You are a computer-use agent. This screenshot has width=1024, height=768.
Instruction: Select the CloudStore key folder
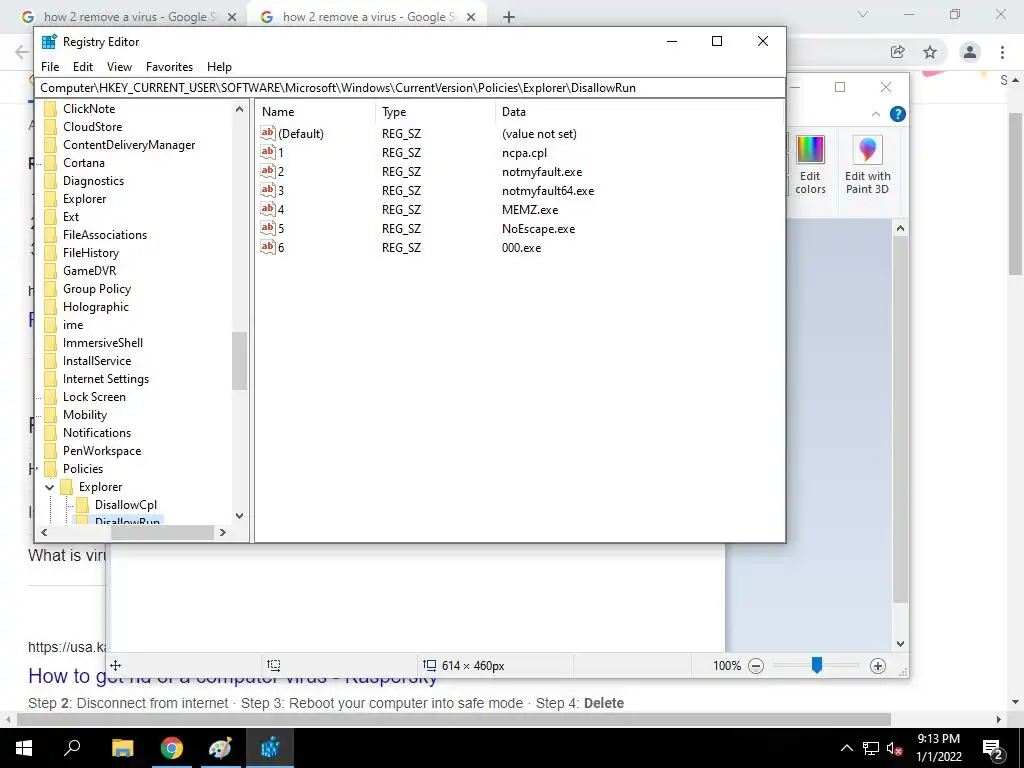92,127
